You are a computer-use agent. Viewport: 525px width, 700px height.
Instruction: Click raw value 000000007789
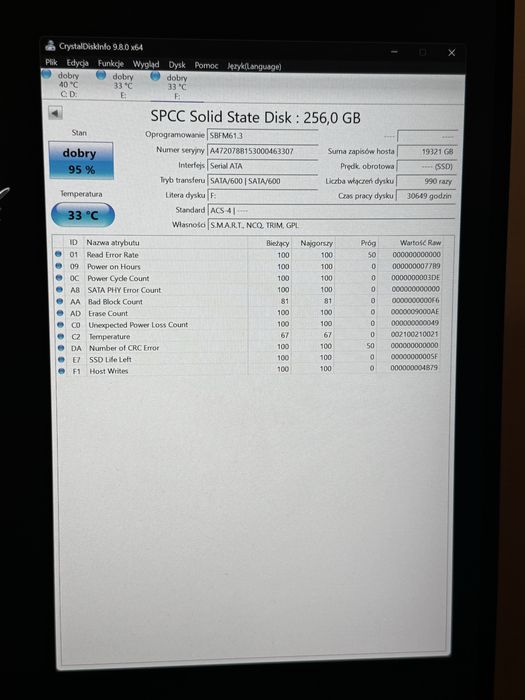pyautogui.click(x=416, y=266)
